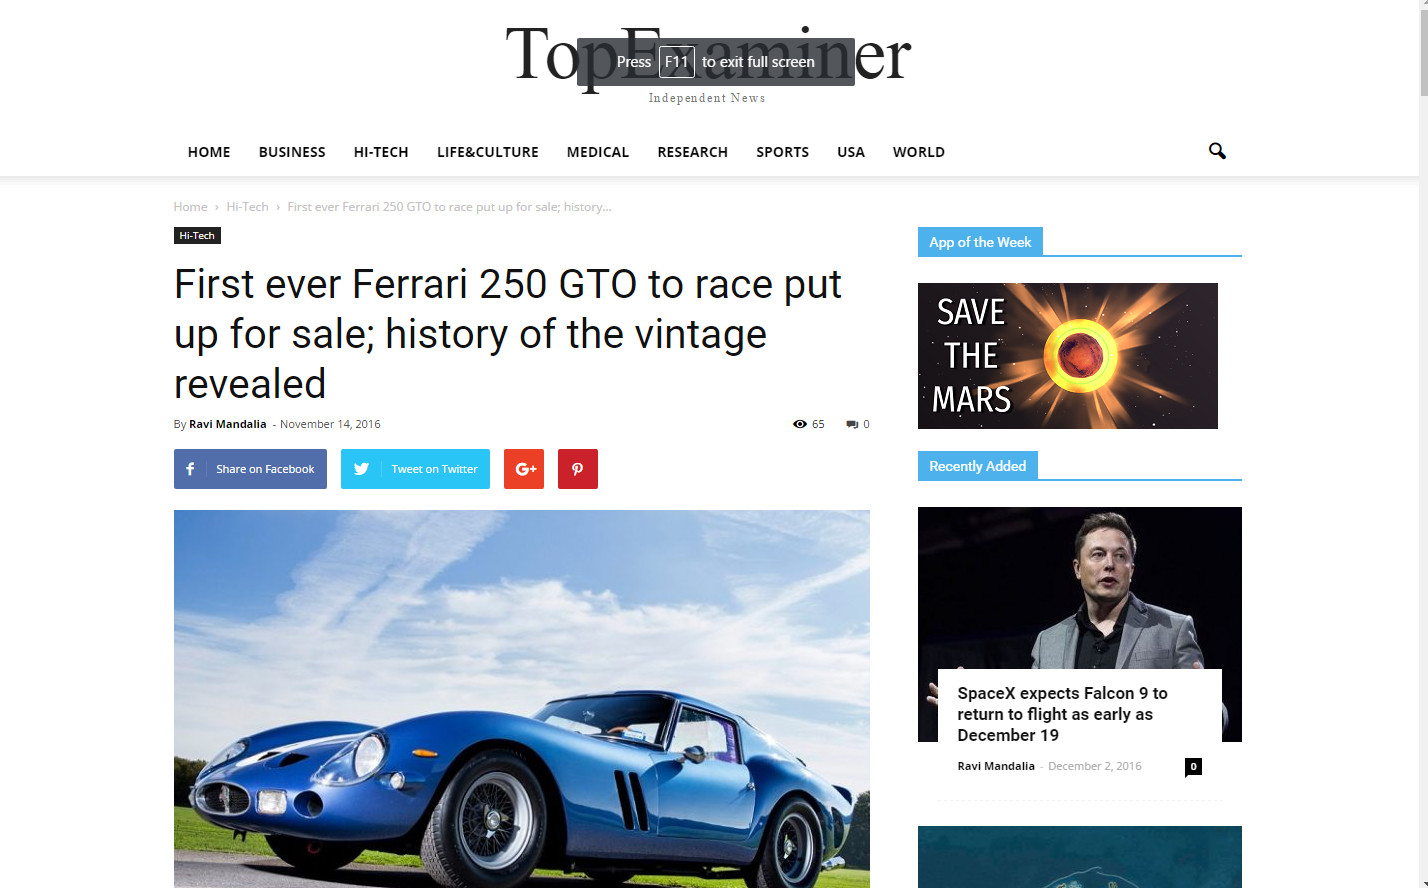Click Hi-Tech breadcrumb link
Viewport: 1428px width, 888px height.
coord(247,207)
